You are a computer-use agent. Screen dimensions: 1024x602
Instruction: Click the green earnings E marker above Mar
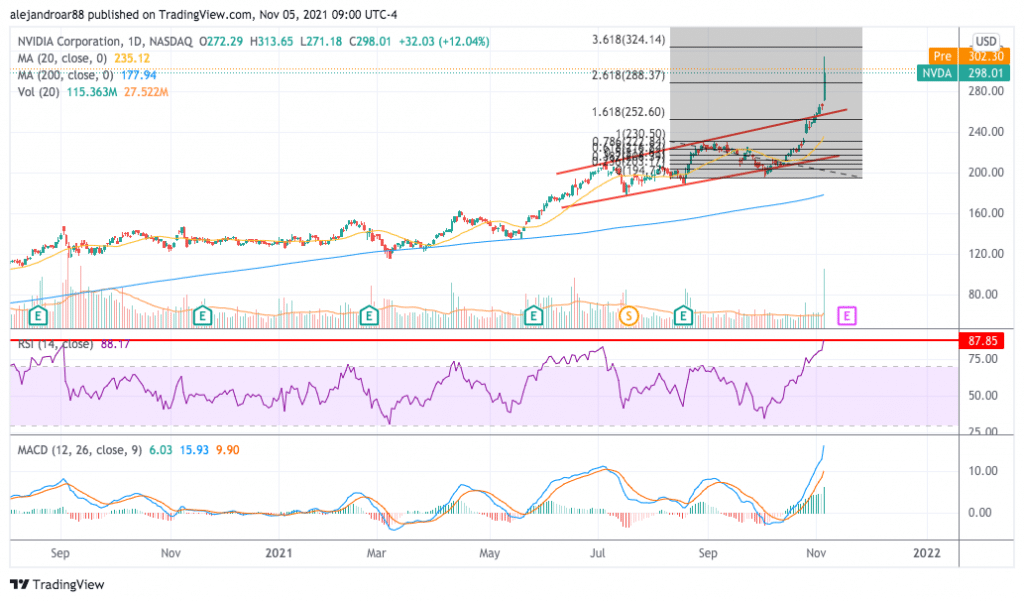click(369, 316)
